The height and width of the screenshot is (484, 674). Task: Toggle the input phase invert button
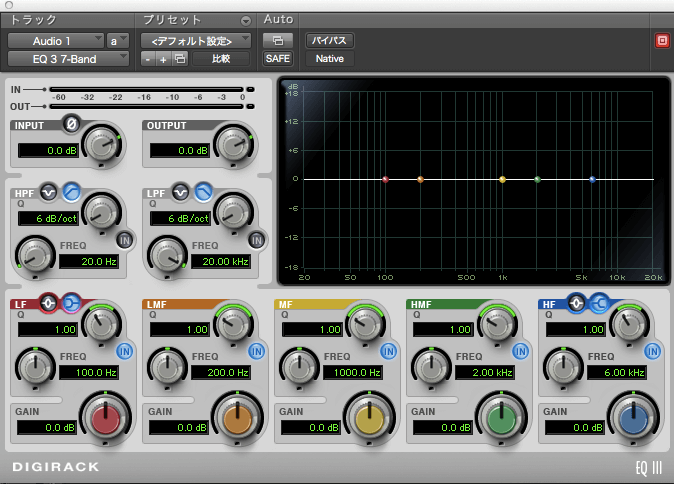pyautogui.click(x=71, y=125)
